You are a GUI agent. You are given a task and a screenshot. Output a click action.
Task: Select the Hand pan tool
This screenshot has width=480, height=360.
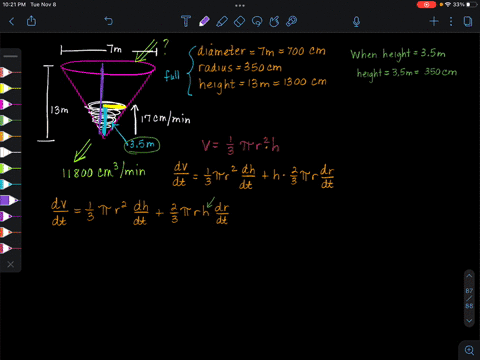(x=274, y=21)
